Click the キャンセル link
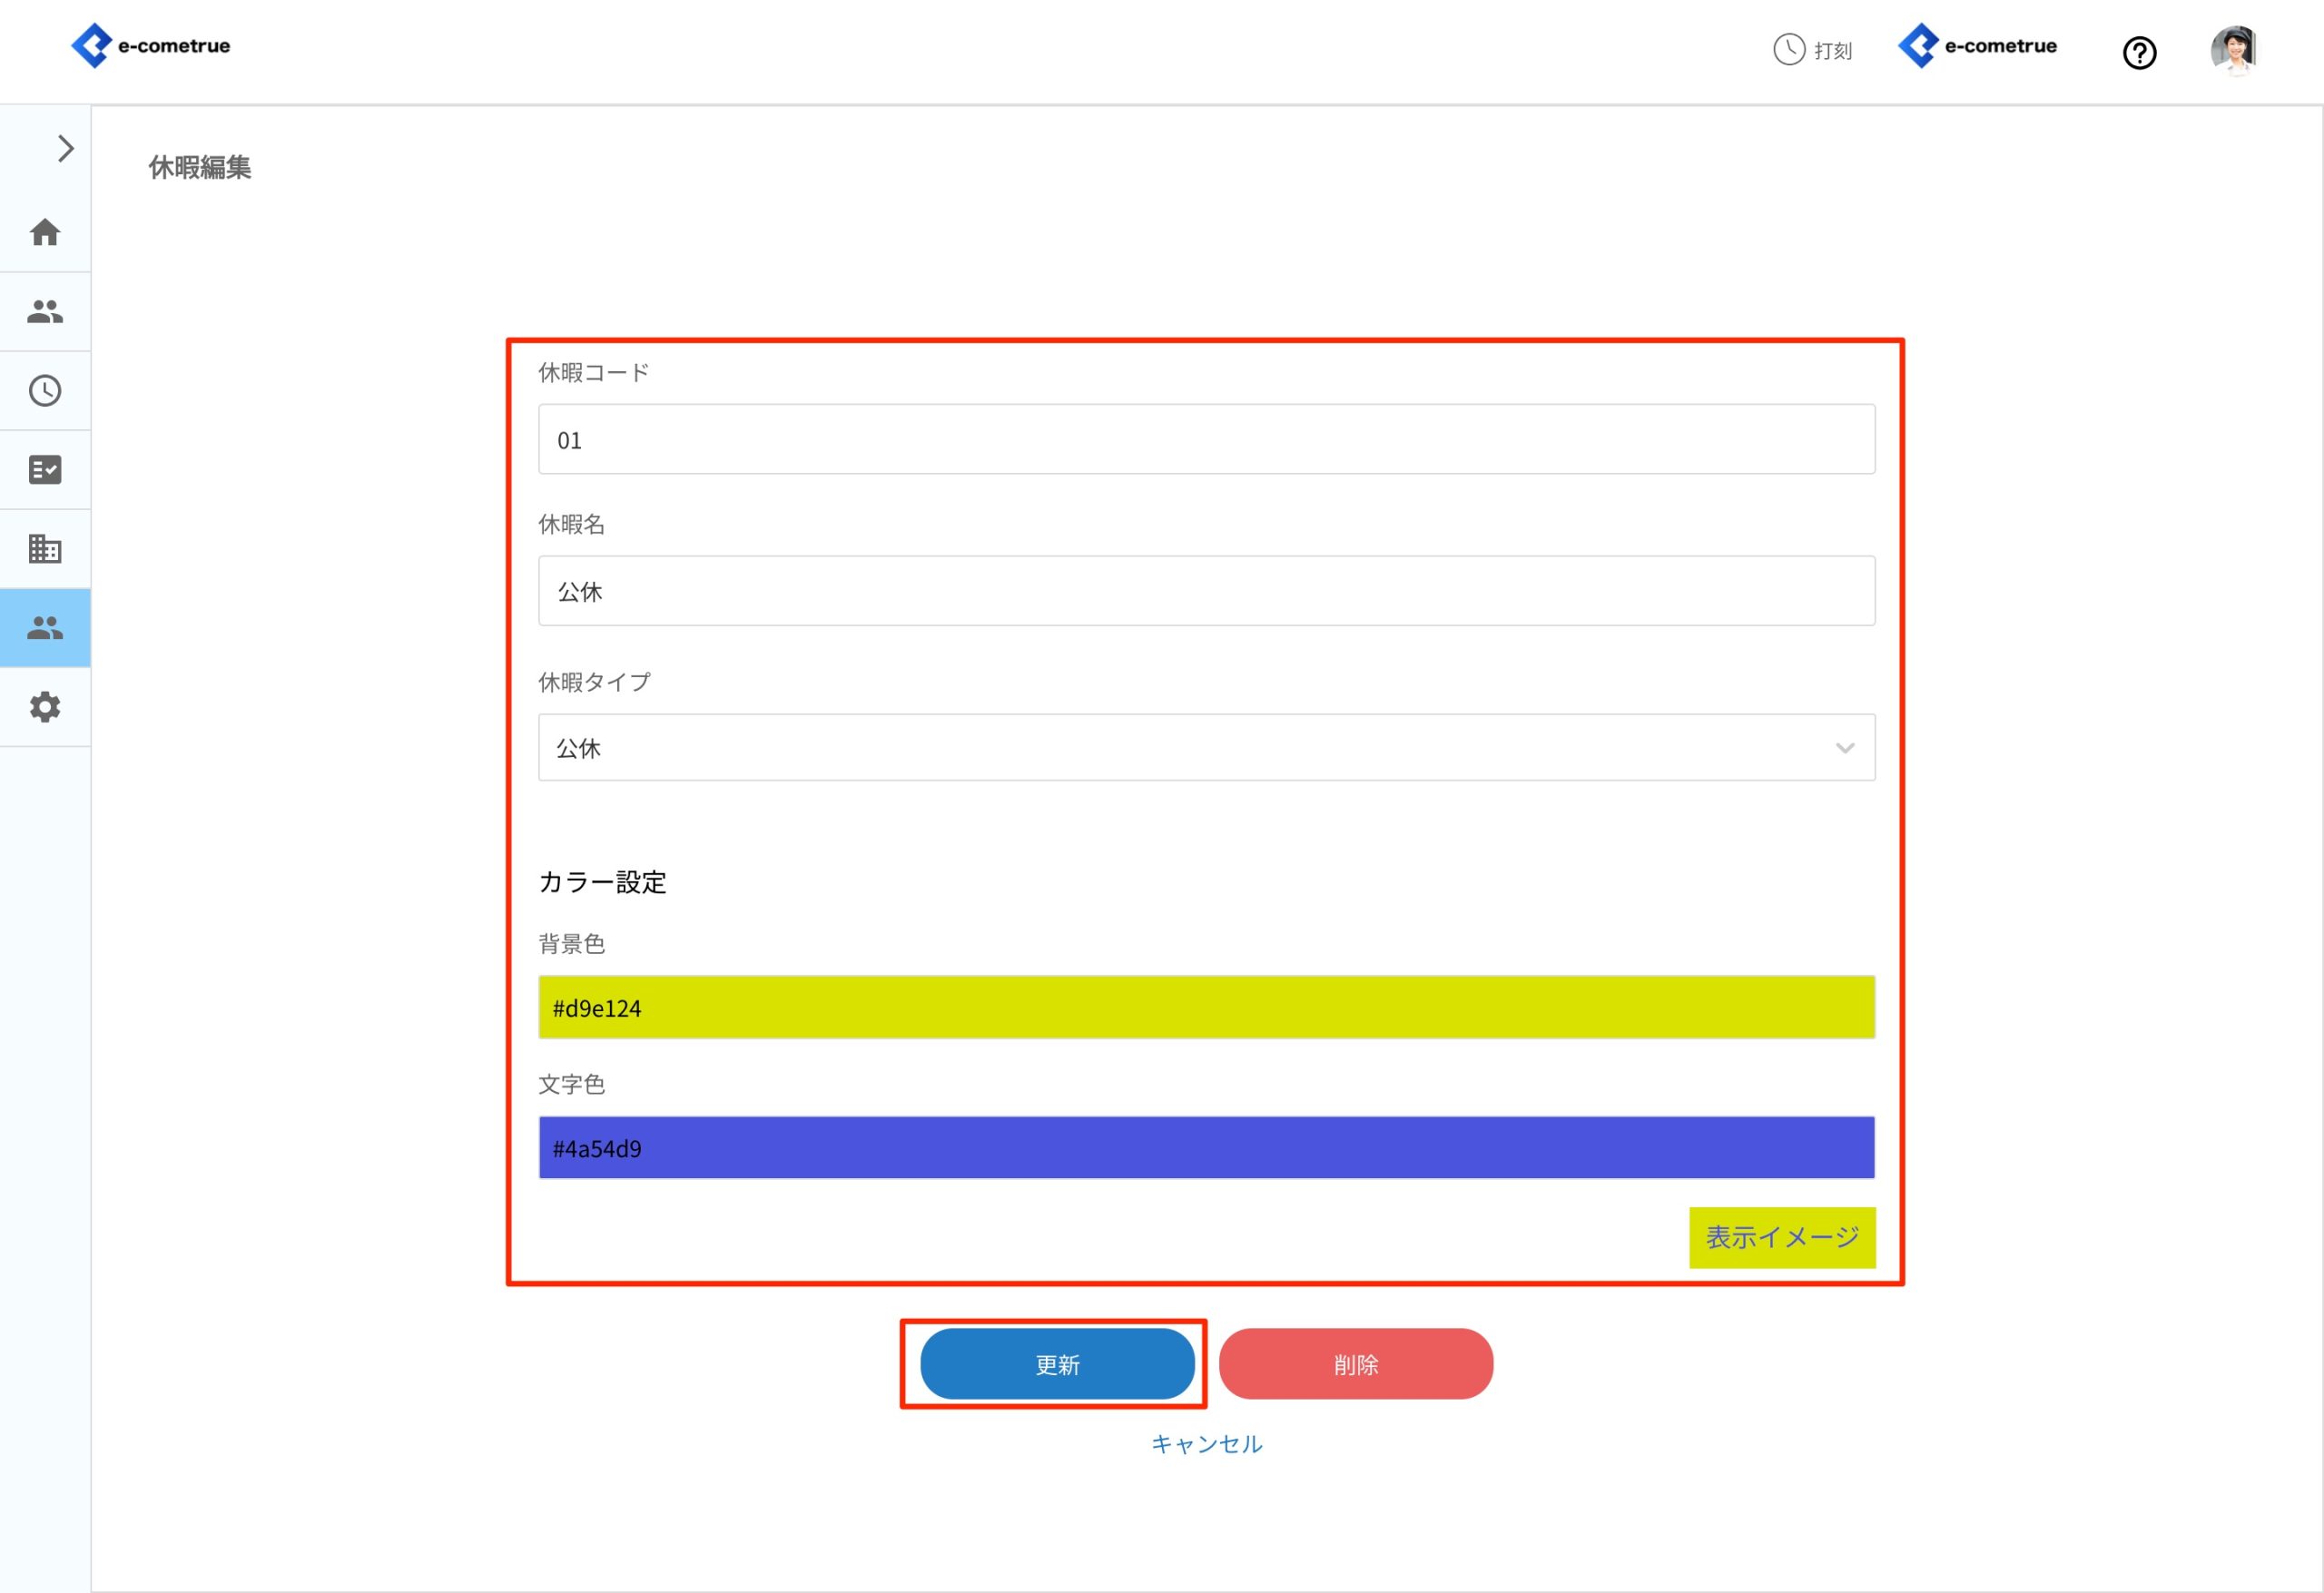The width and height of the screenshot is (2324, 1593). [x=1206, y=1443]
